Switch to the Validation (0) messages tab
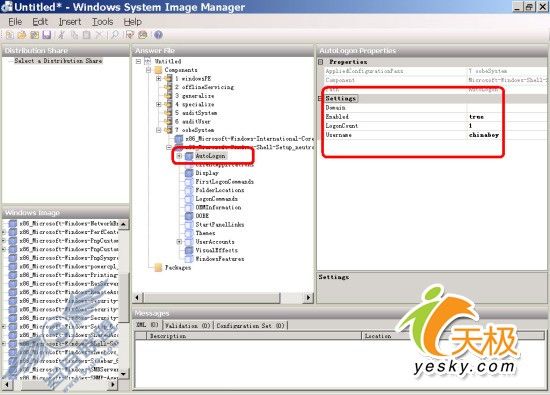The image size is (550, 395). (x=187, y=326)
